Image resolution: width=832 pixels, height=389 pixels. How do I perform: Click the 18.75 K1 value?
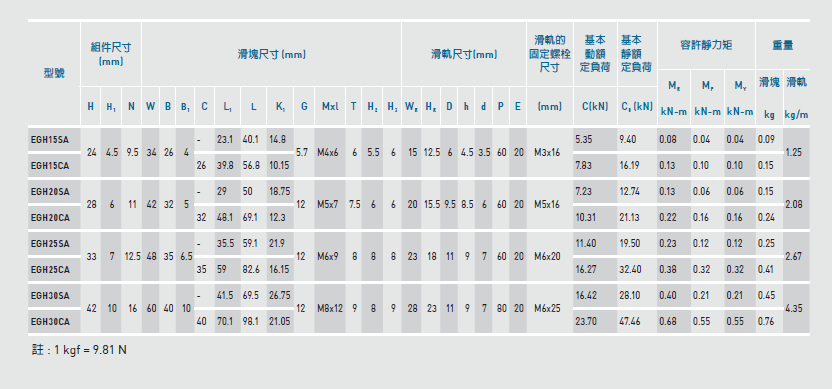[279, 192]
